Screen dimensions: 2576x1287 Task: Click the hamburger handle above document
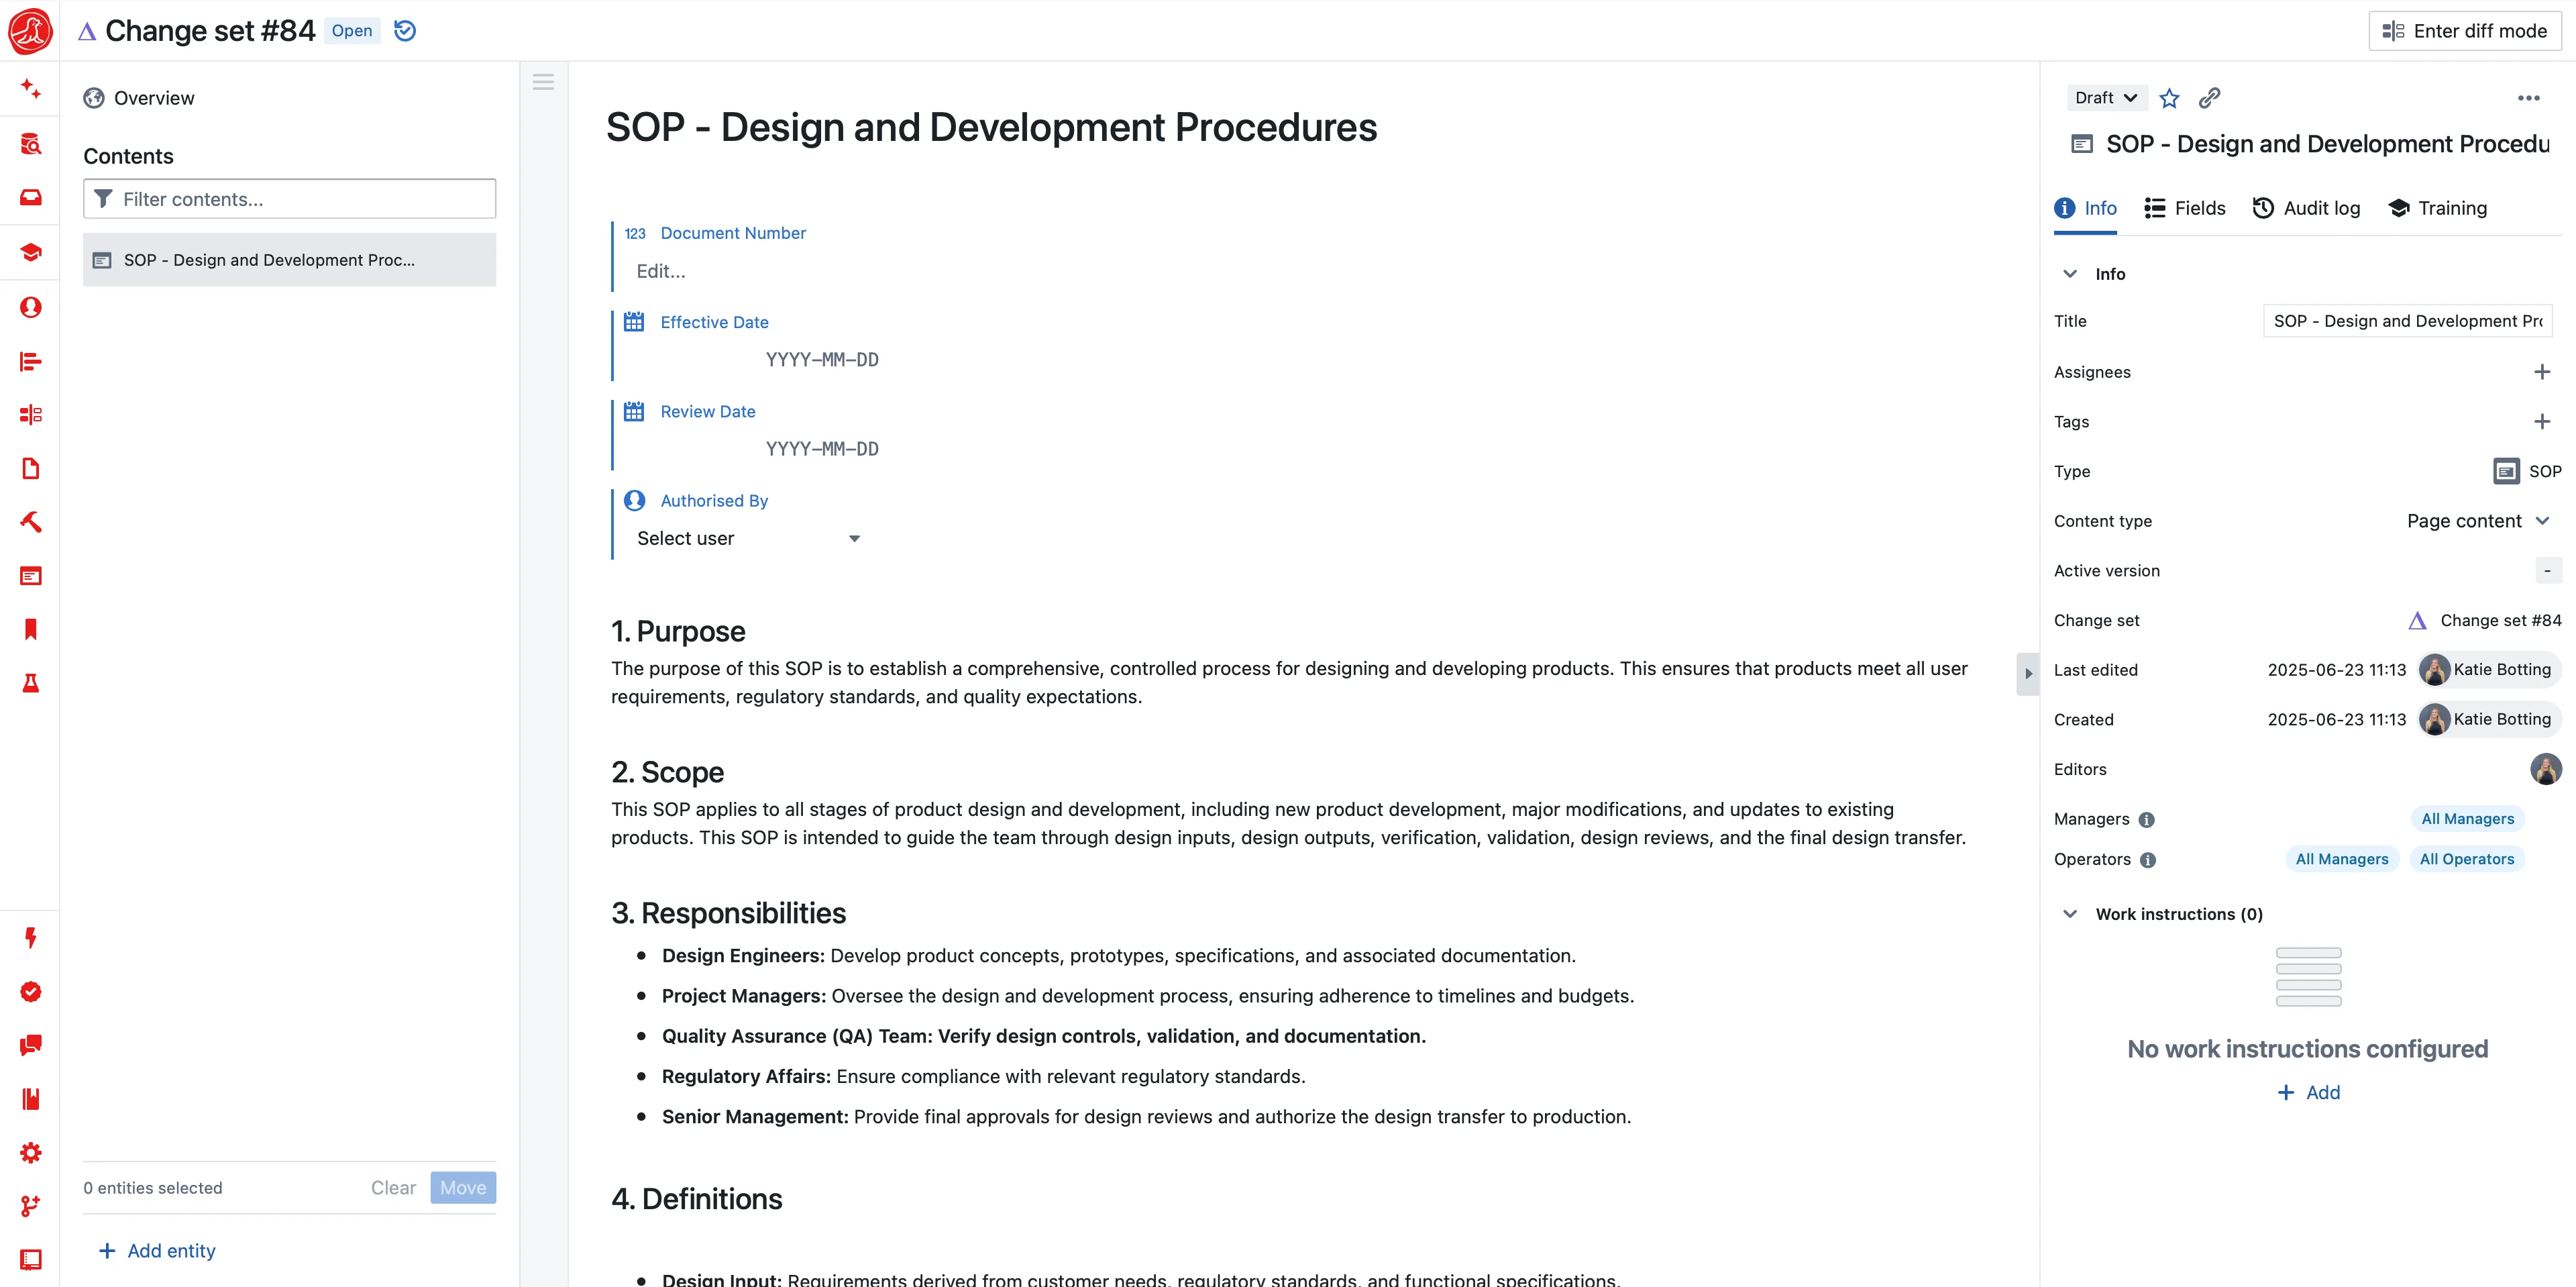[543, 82]
